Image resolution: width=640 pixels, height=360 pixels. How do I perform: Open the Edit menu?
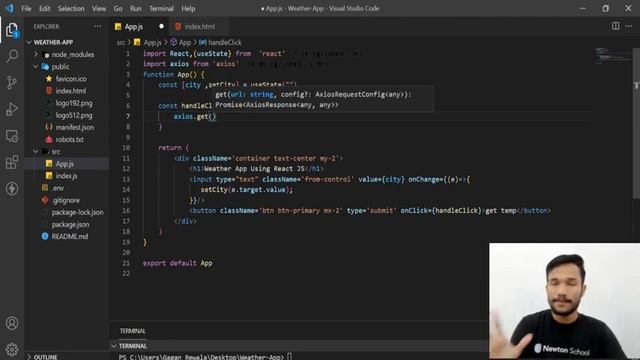[x=44, y=9]
